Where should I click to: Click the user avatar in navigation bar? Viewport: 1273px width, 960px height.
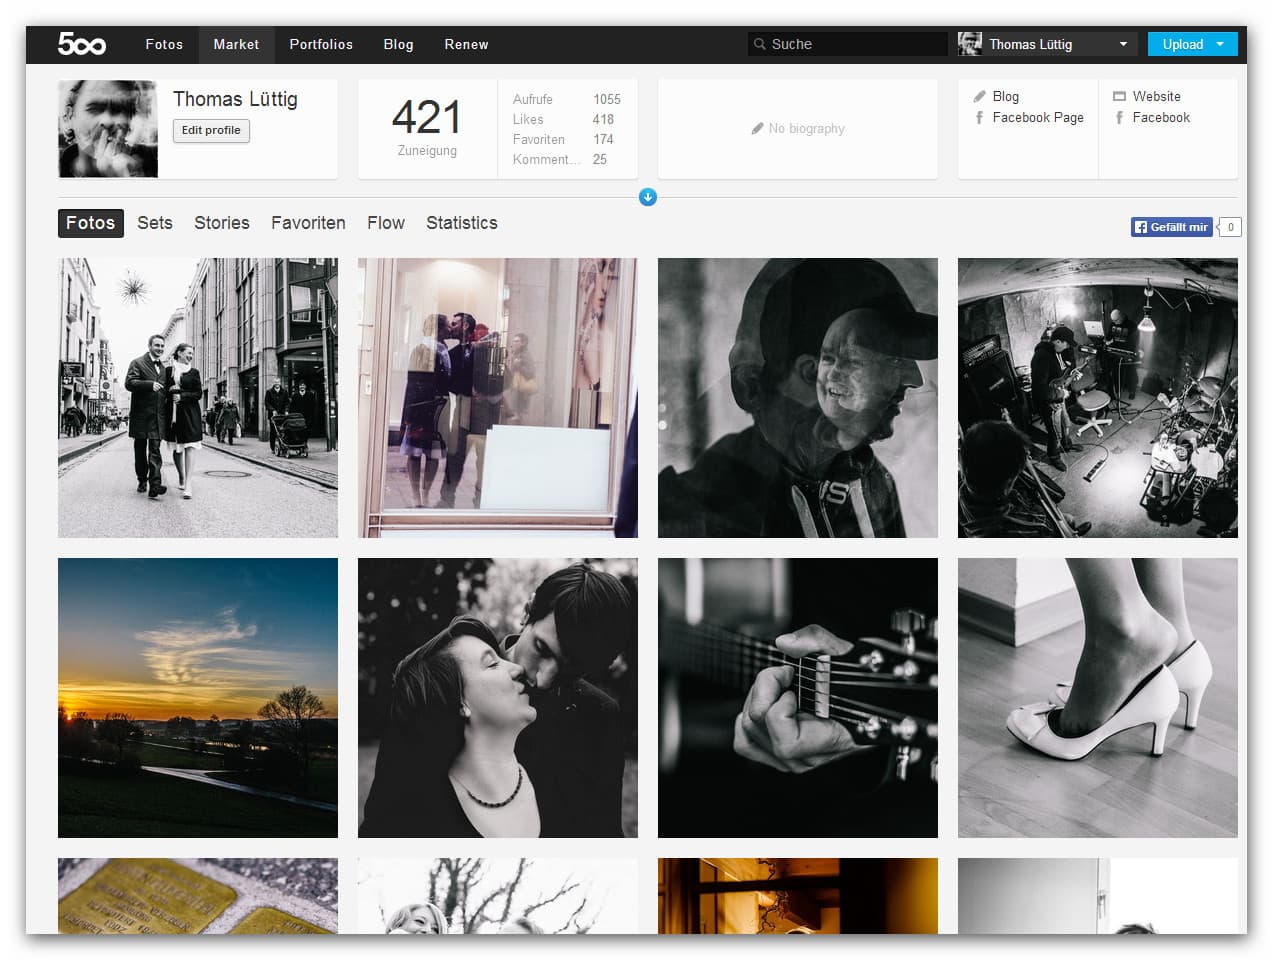[x=969, y=44]
